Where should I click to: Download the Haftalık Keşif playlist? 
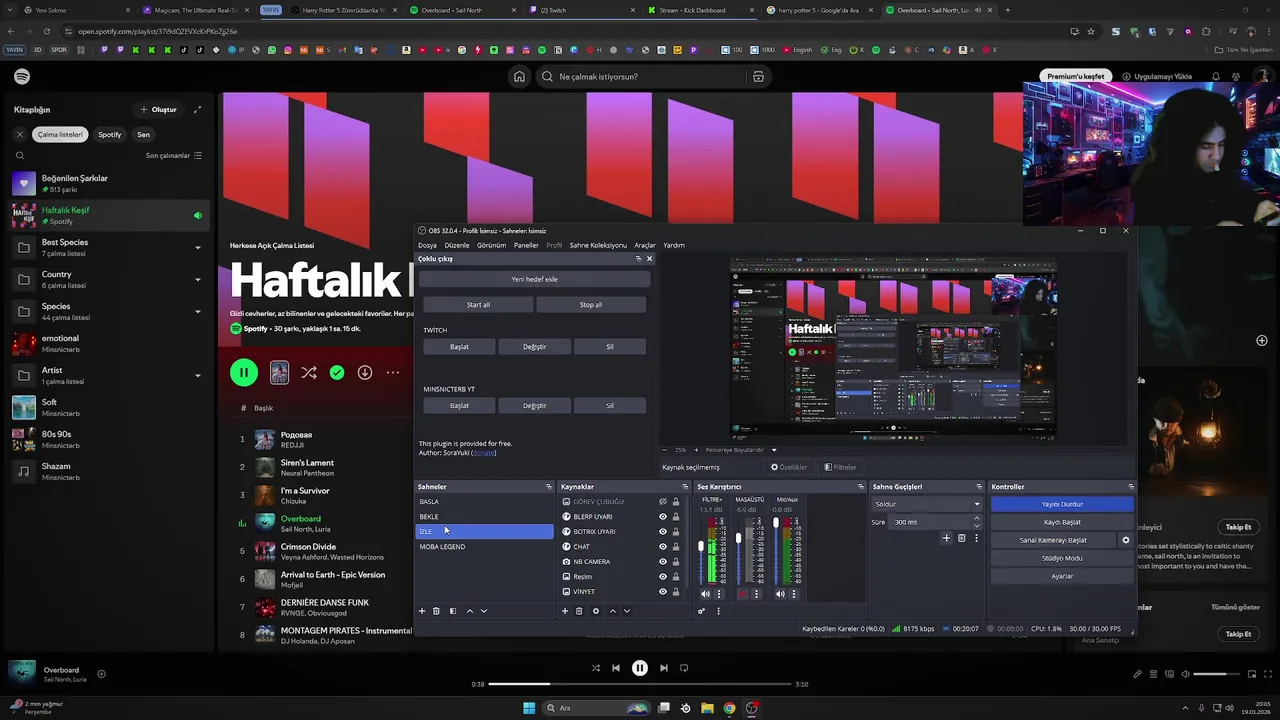point(365,373)
